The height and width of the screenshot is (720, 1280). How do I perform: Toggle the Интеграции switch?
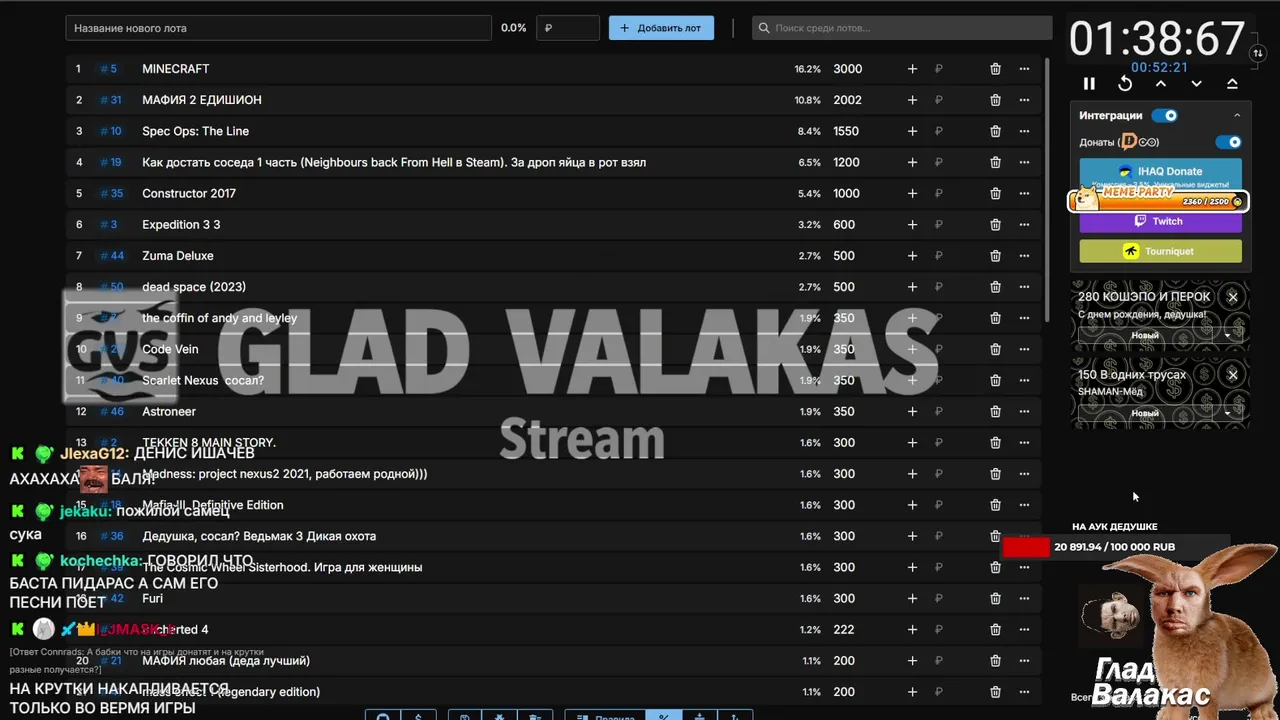click(x=1165, y=116)
